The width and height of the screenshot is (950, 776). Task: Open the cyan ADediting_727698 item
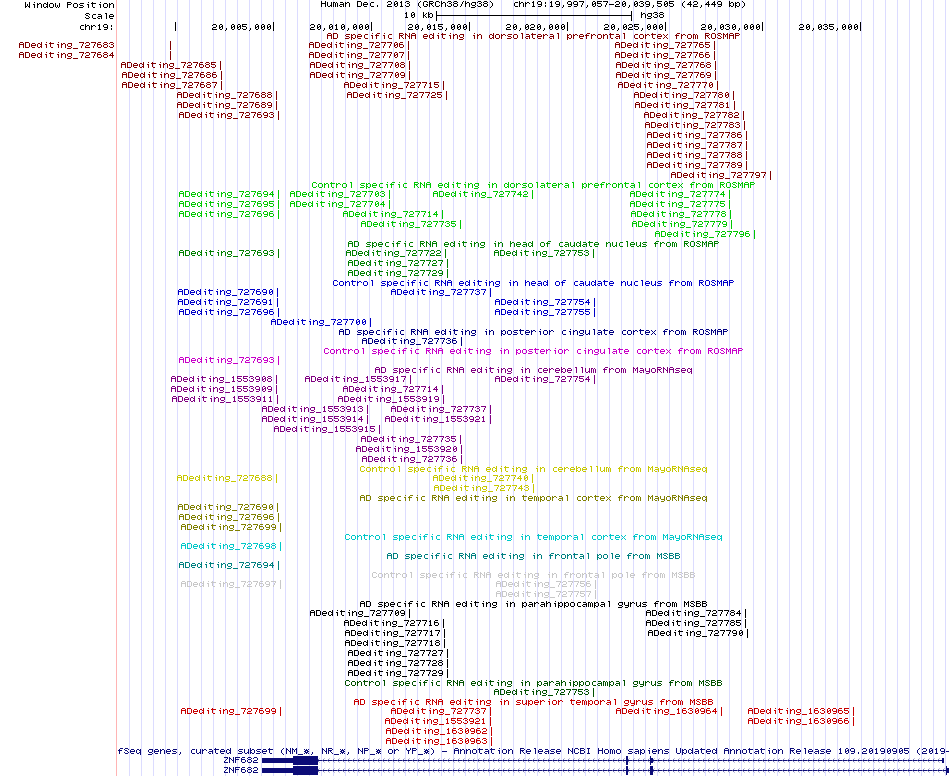click(228, 546)
